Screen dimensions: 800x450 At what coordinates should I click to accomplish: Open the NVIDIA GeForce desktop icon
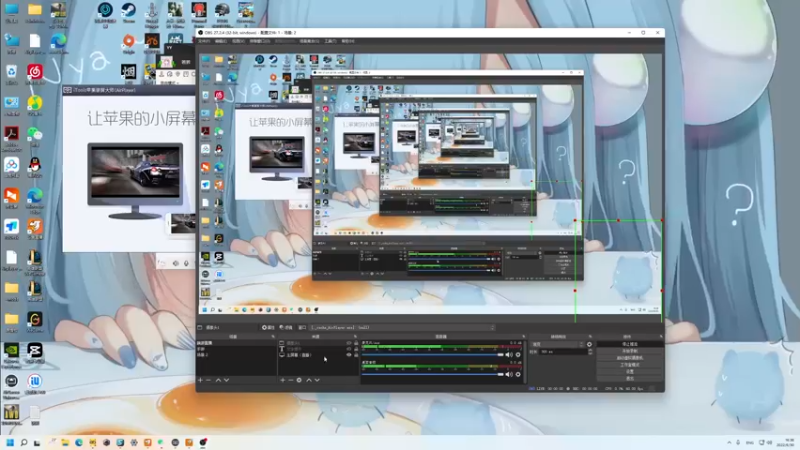[11, 354]
